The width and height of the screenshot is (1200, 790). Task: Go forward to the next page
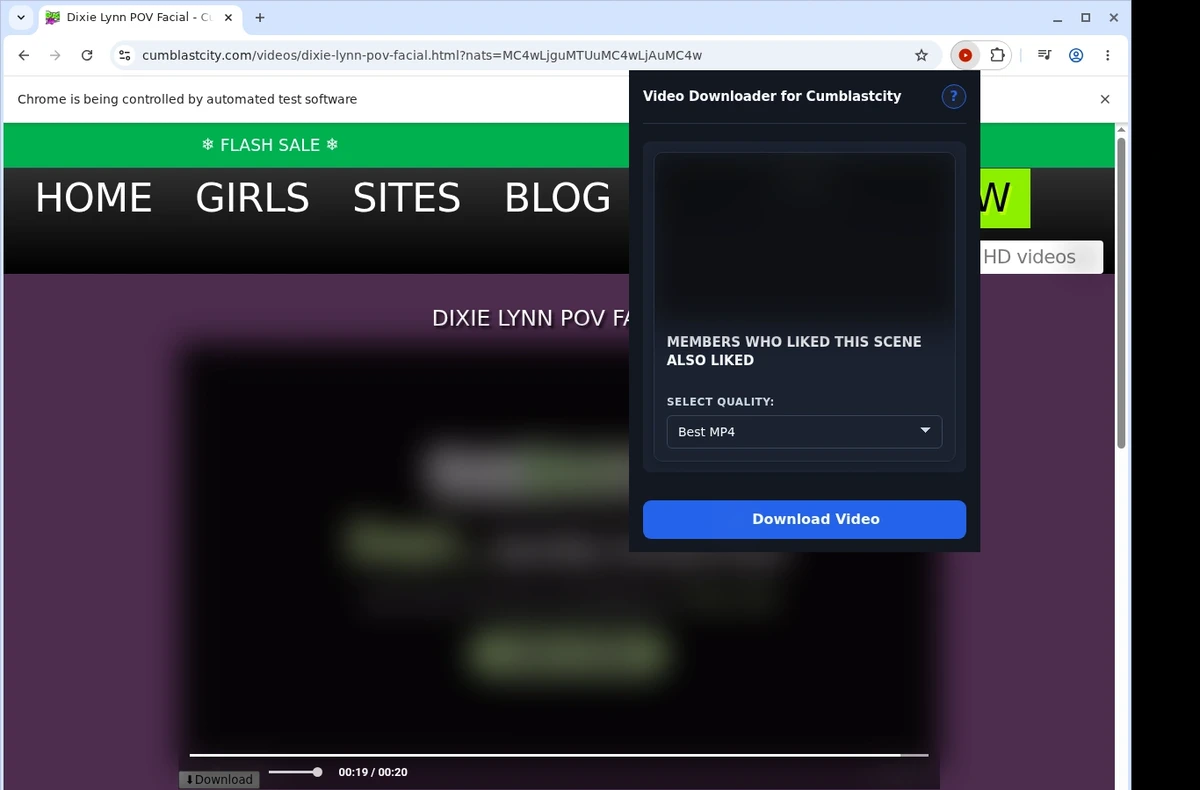pyautogui.click(x=55, y=56)
